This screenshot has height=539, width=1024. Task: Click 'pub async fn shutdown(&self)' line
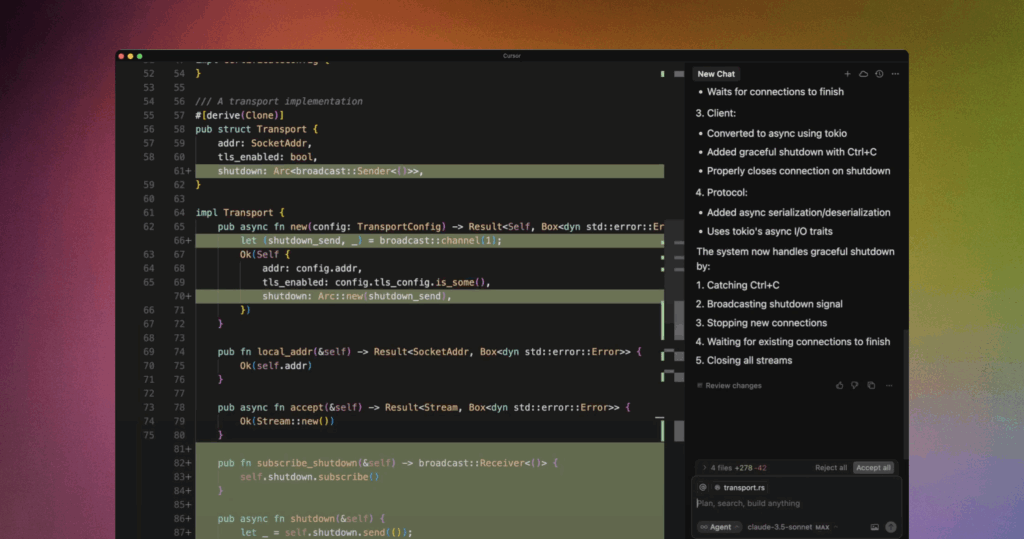coord(302,519)
